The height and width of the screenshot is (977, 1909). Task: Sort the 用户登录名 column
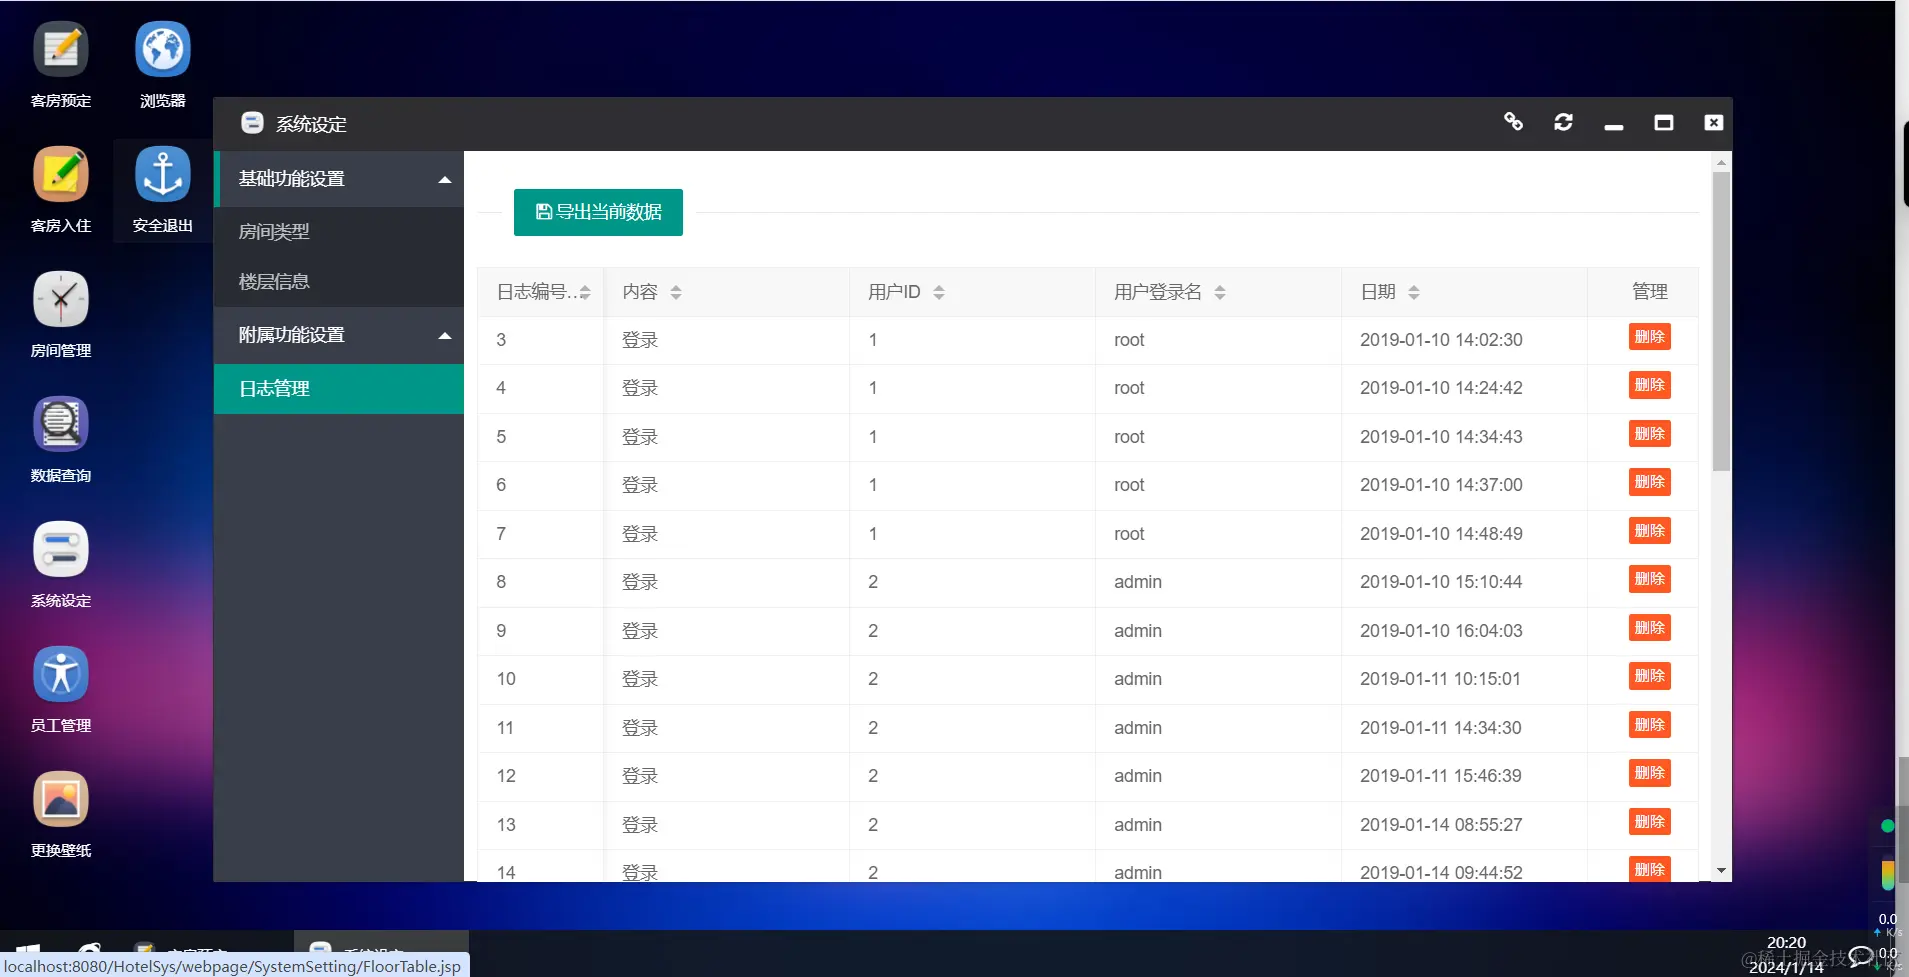tap(1220, 292)
